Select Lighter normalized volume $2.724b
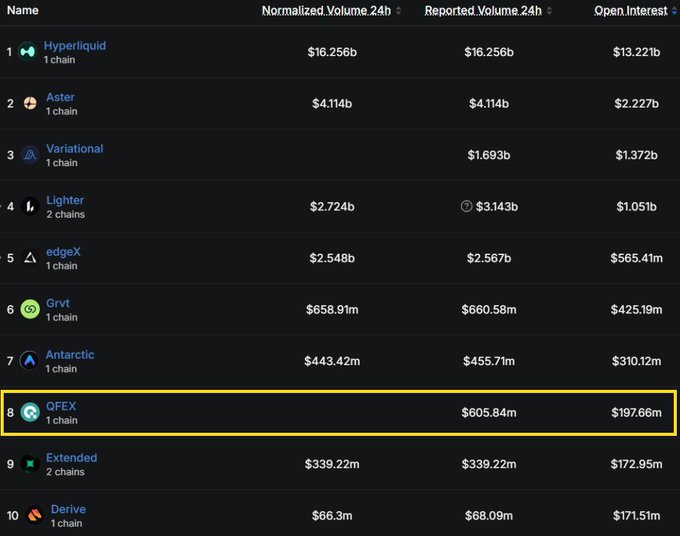Viewport: 680px width, 536px height. 332,206
